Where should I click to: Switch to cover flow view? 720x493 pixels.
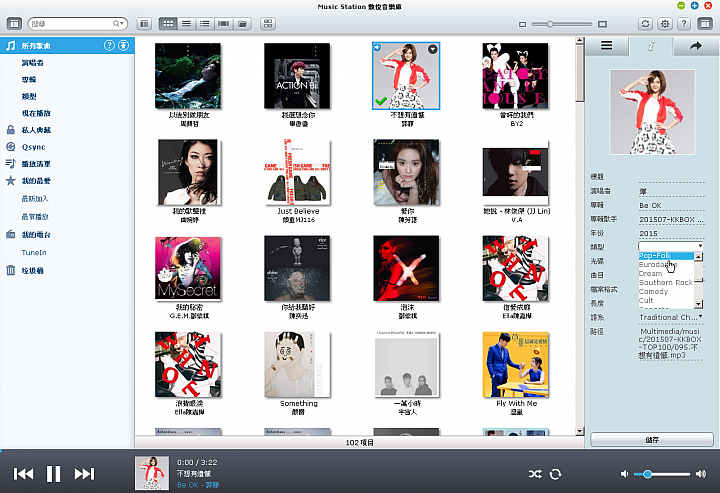pyautogui.click(x=224, y=23)
